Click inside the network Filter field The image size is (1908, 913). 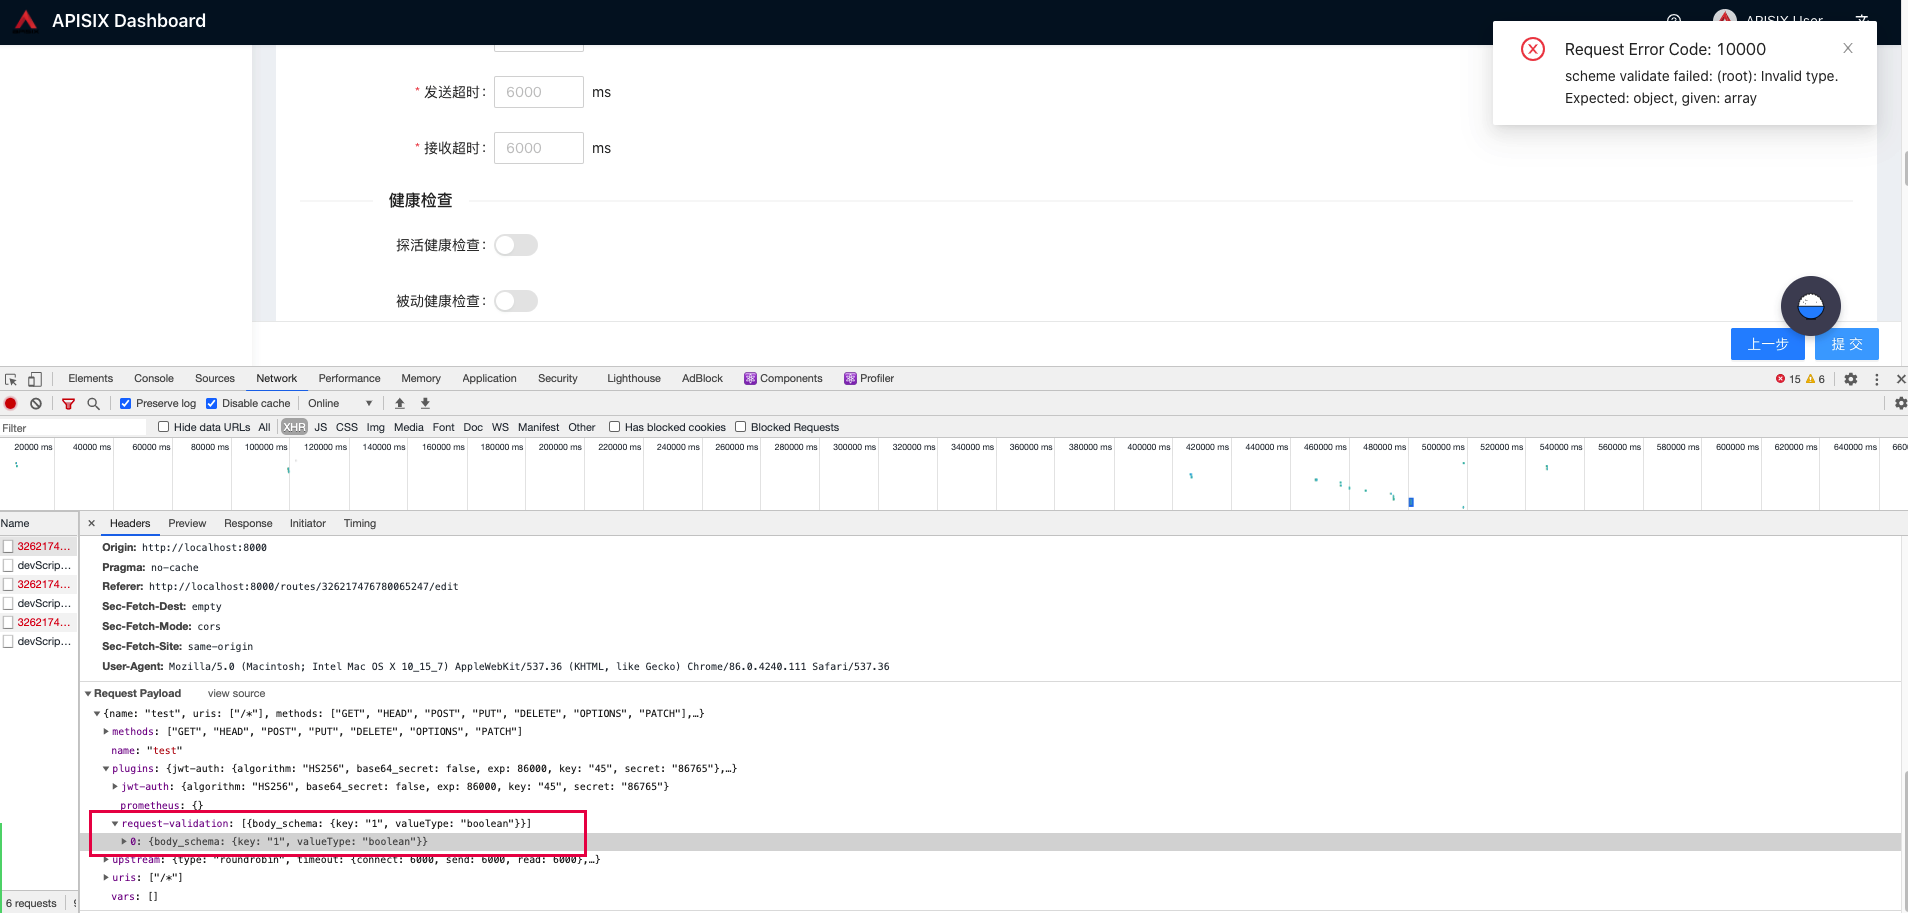pyautogui.click(x=70, y=427)
